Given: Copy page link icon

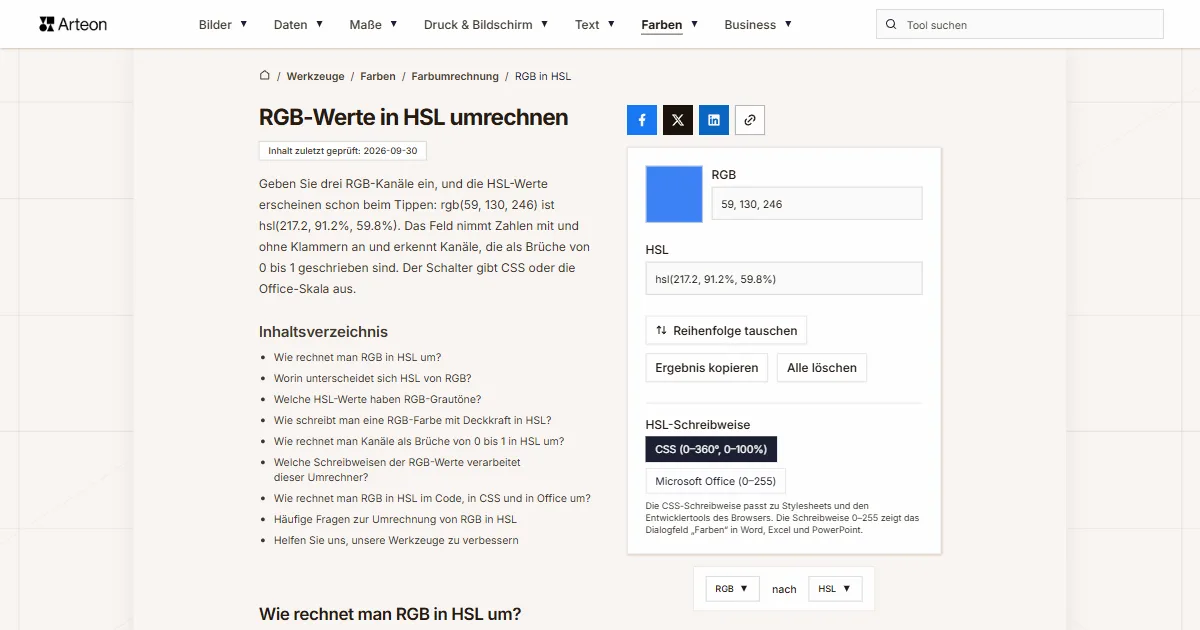Looking at the screenshot, I should tap(750, 120).
